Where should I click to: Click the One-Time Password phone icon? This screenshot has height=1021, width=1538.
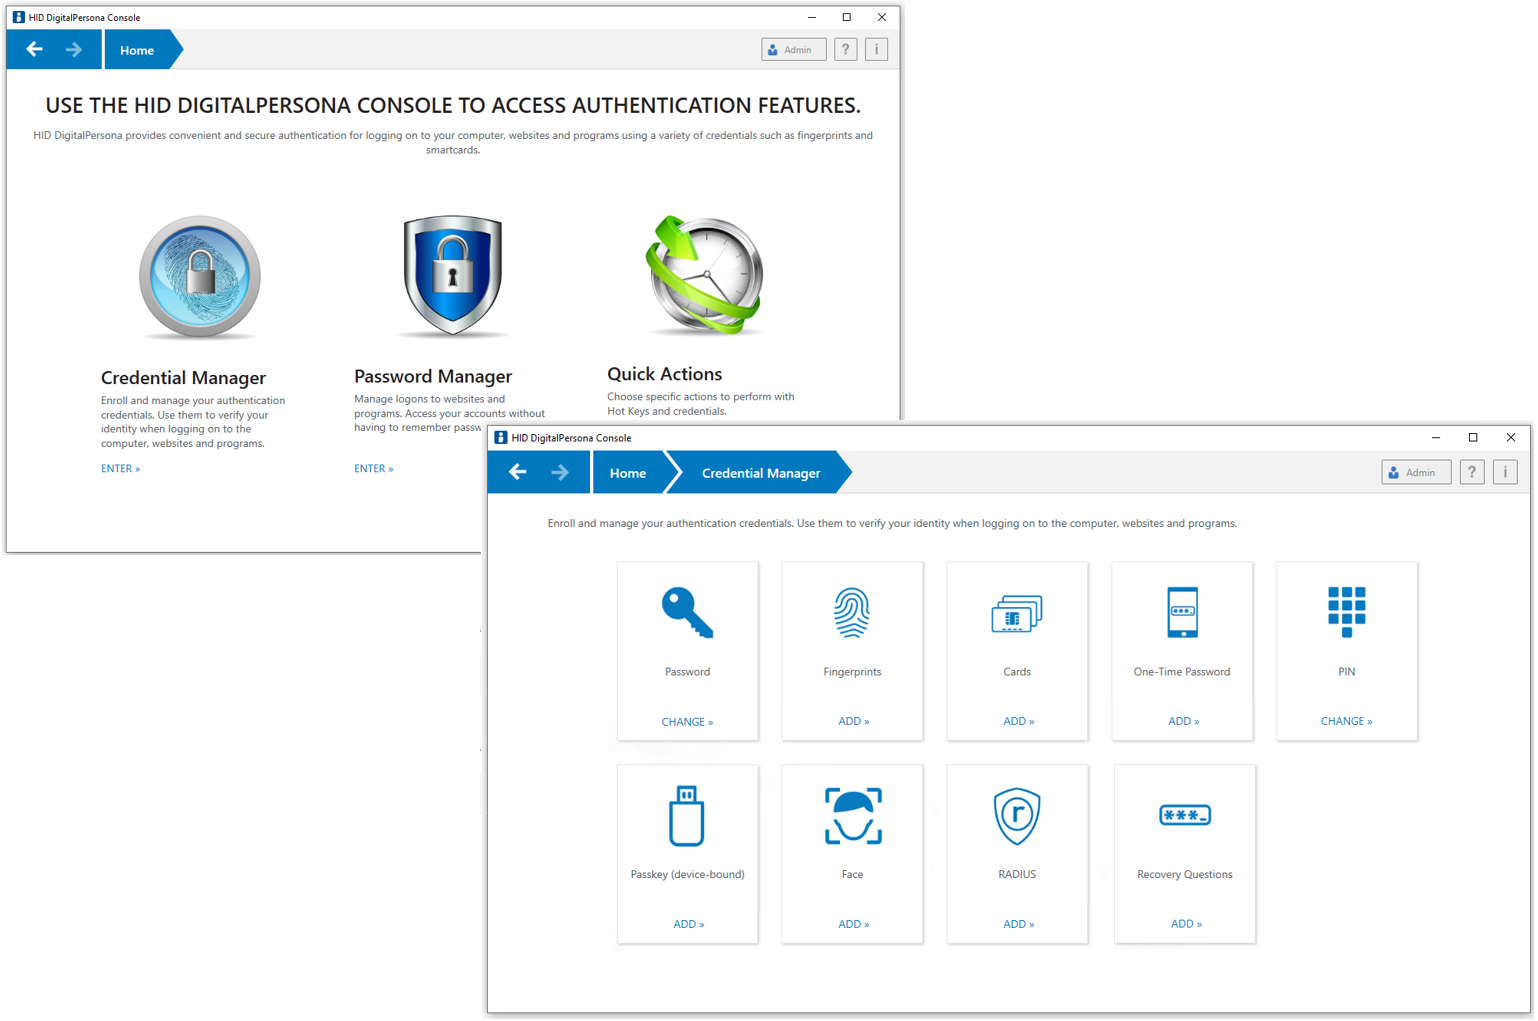[x=1182, y=612]
